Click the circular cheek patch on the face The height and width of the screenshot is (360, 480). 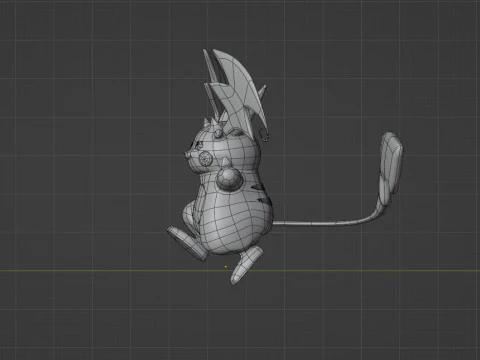[205, 159]
